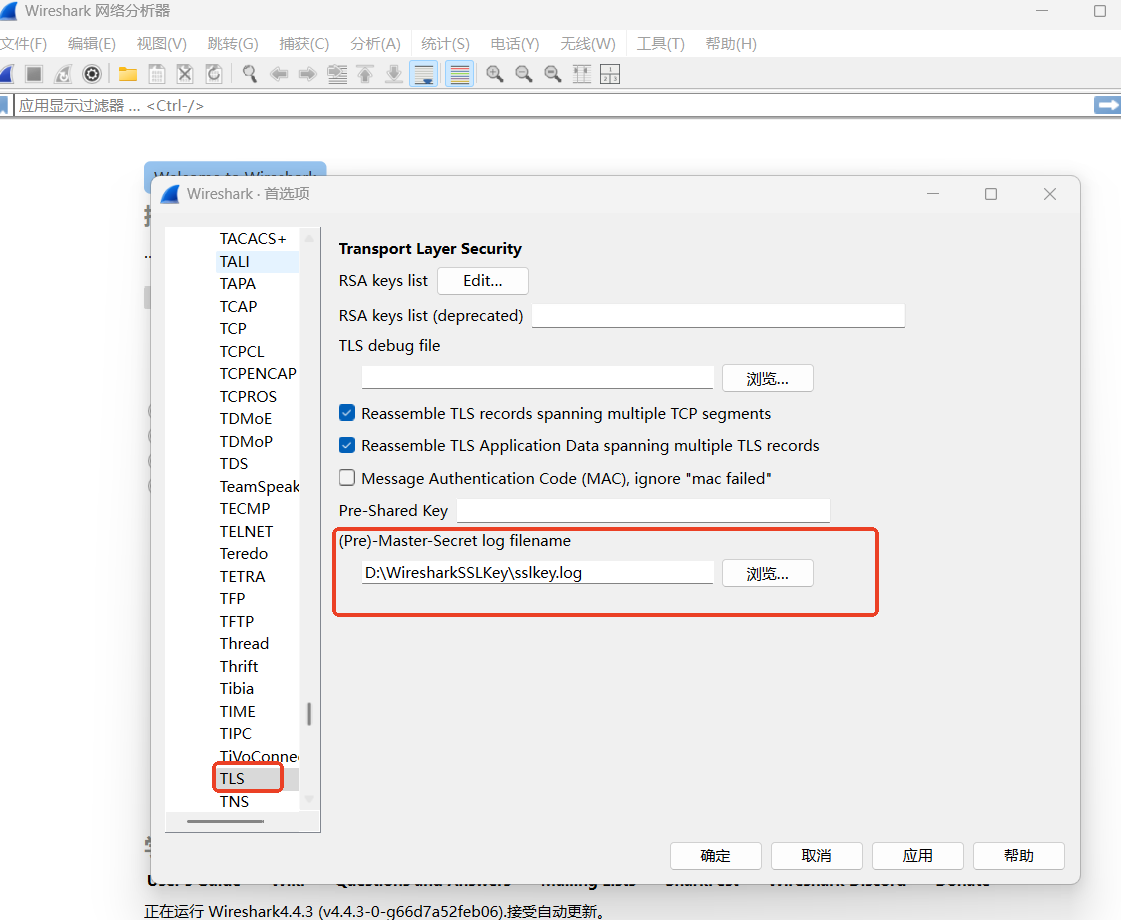Select TACACS+ in the protocol list
This screenshot has height=920, width=1121.
tap(253, 239)
